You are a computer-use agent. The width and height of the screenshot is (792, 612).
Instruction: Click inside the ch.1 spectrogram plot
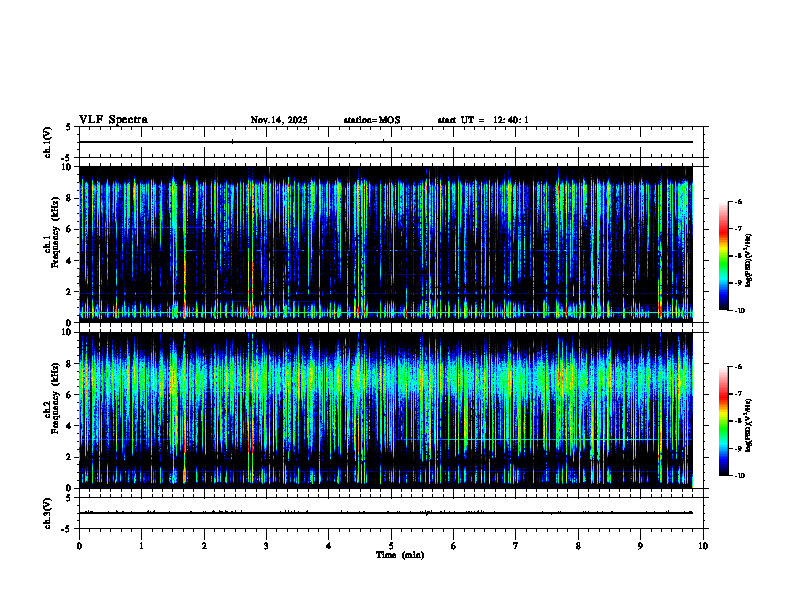(386, 244)
